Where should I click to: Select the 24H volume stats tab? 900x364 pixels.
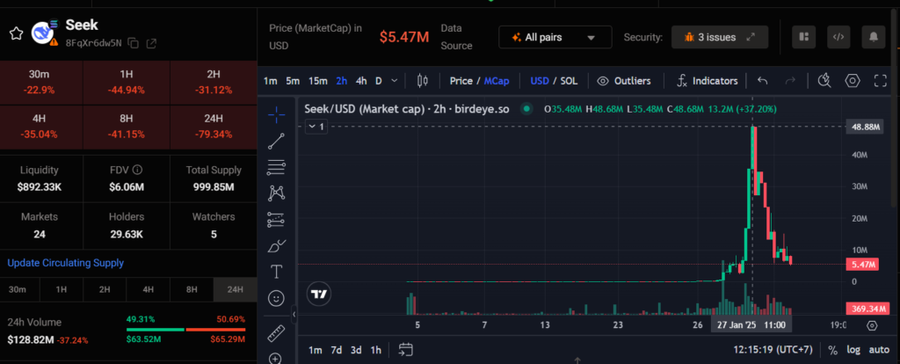[235, 290]
